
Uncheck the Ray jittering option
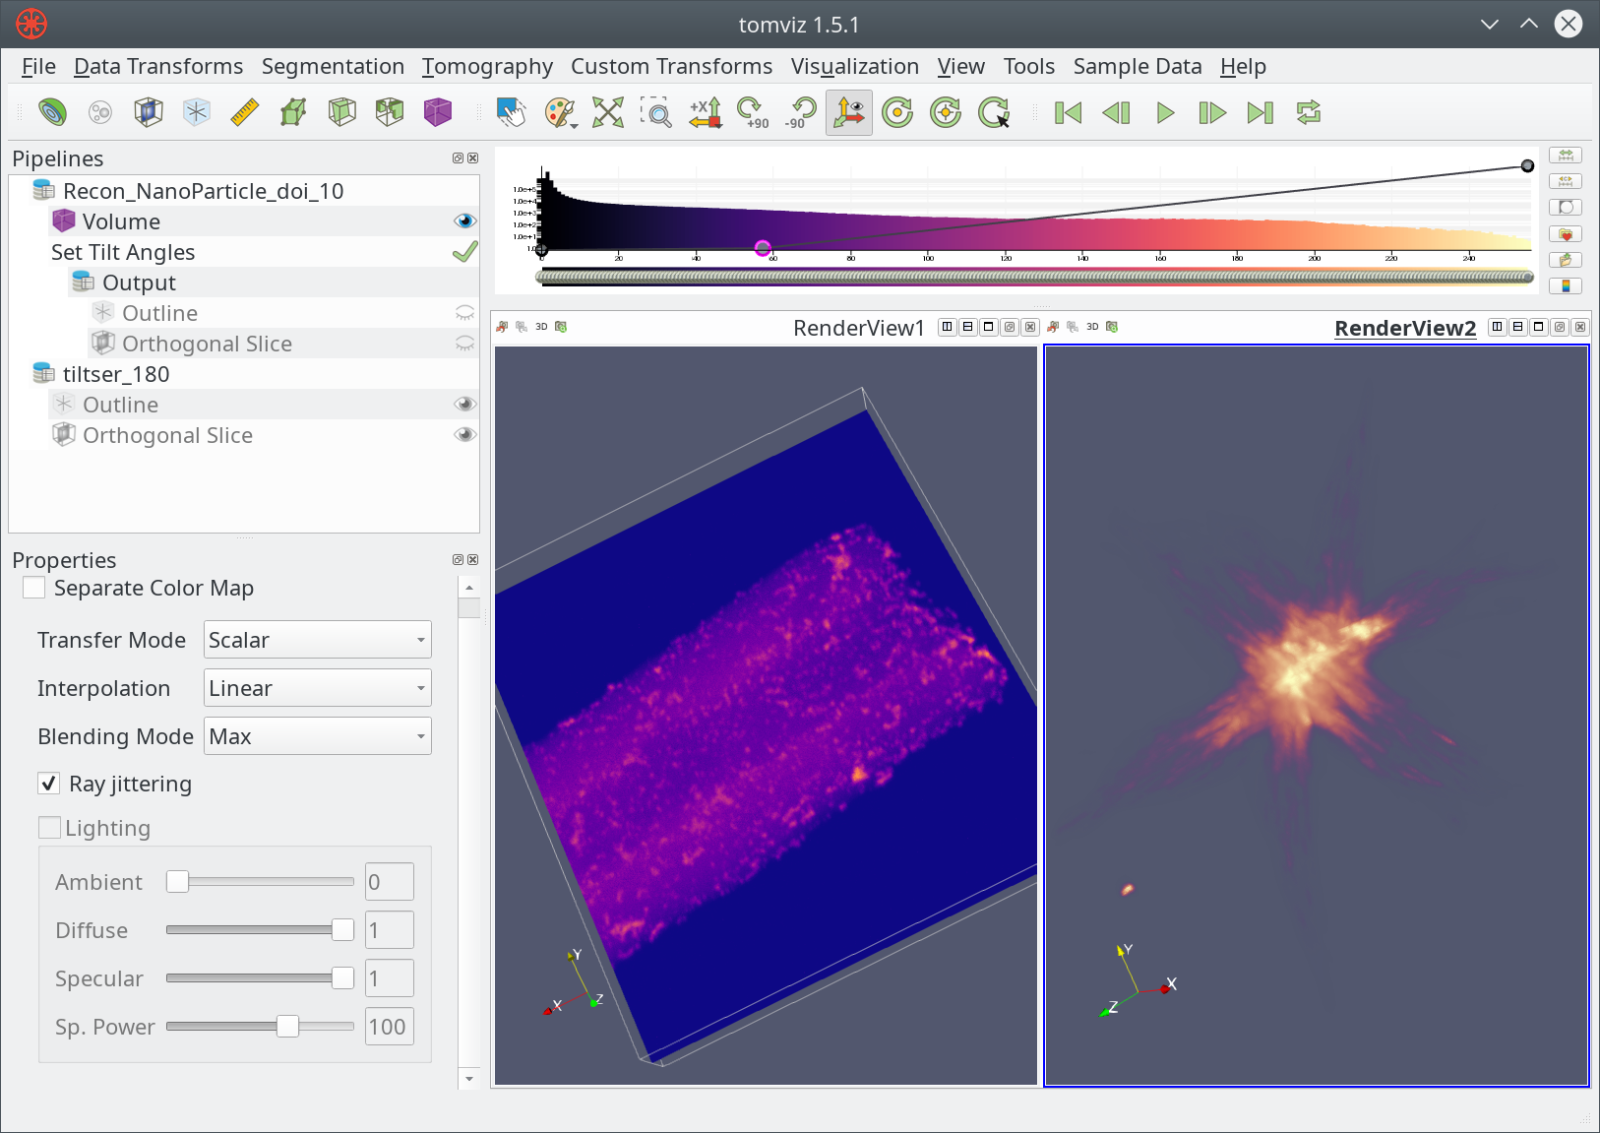pyautogui.click(x=48, y=783)
